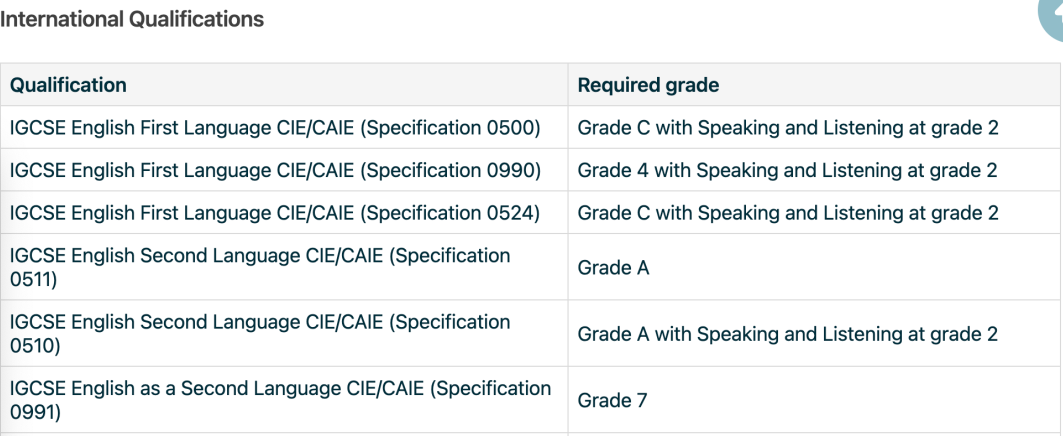Click the text 0510) in the fifth row
The image size is (1063, 436).
tap(35, 345)
